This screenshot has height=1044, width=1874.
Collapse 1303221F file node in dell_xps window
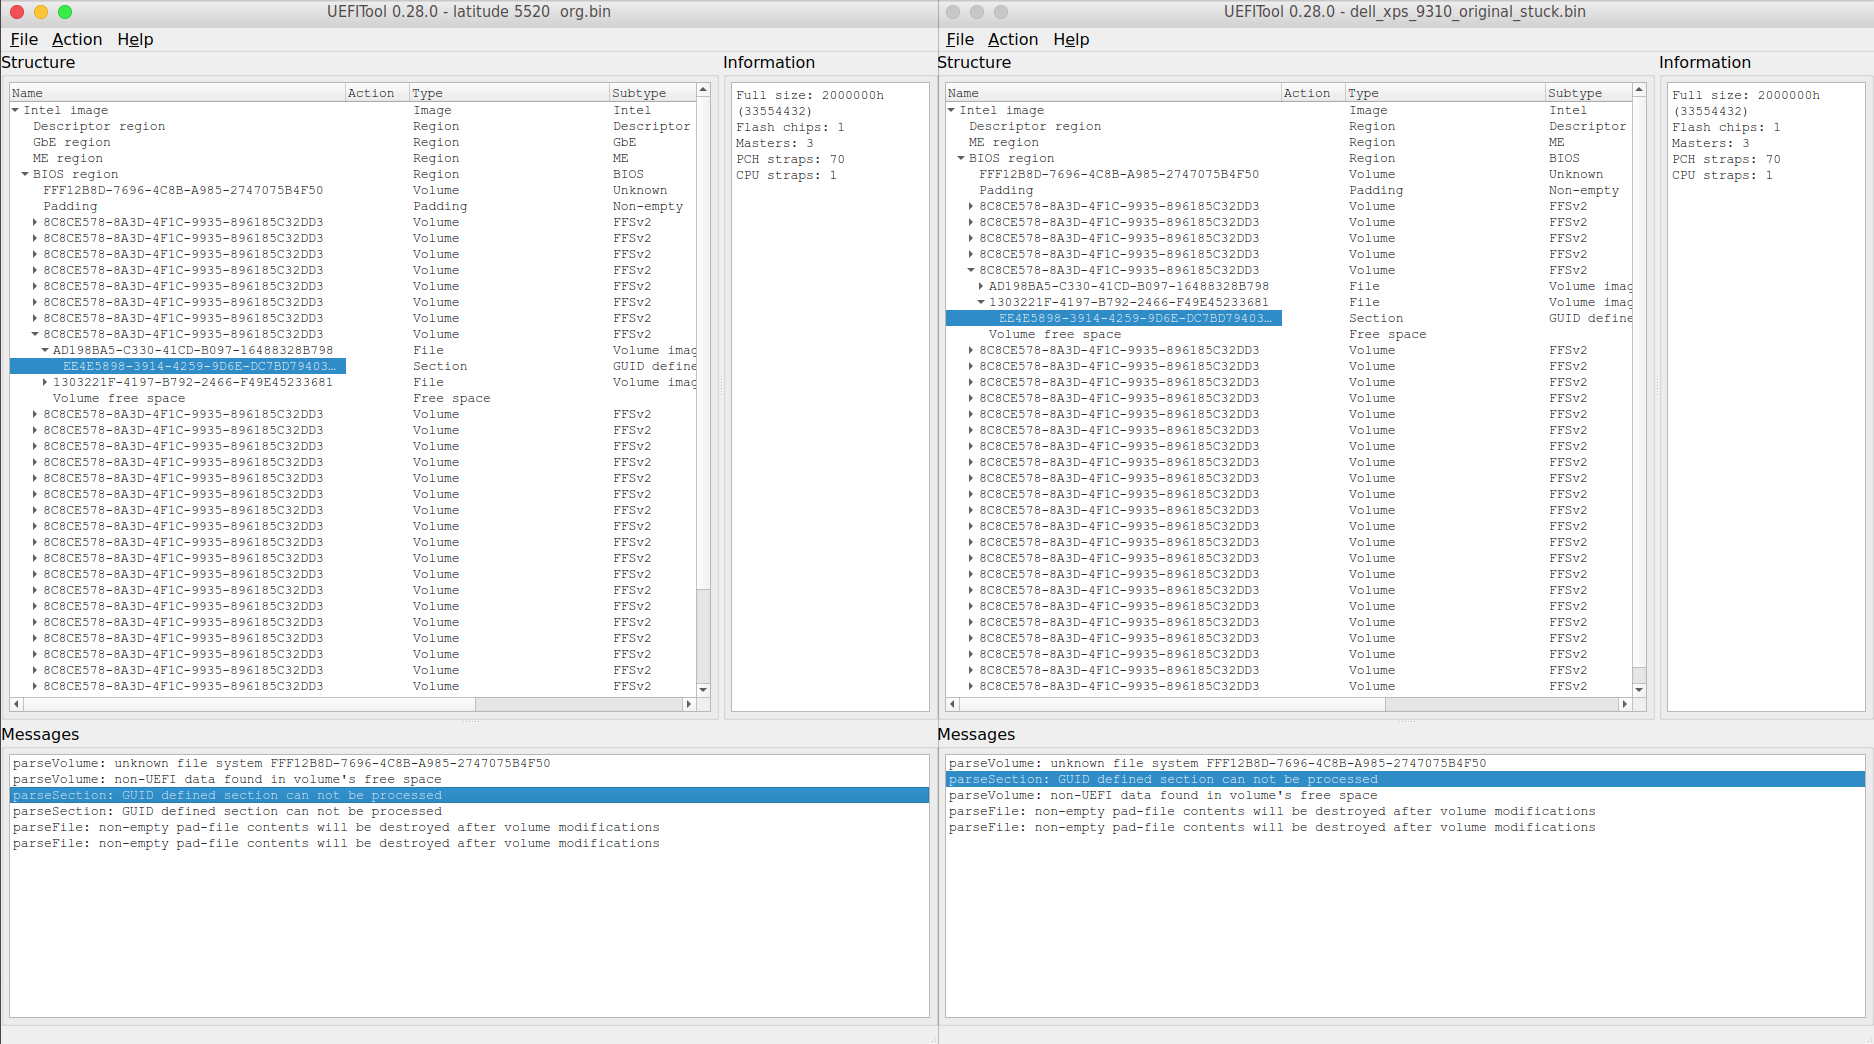tap(981, 302)
